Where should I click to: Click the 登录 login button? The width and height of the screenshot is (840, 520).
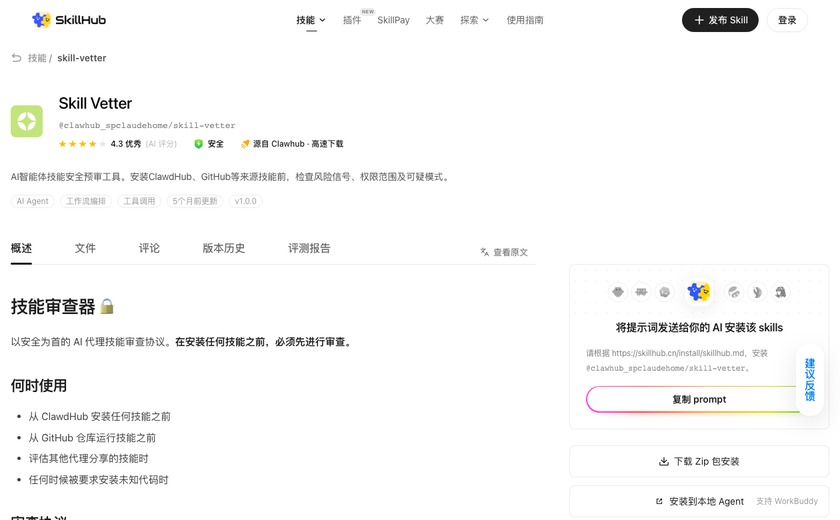point(787,20)
